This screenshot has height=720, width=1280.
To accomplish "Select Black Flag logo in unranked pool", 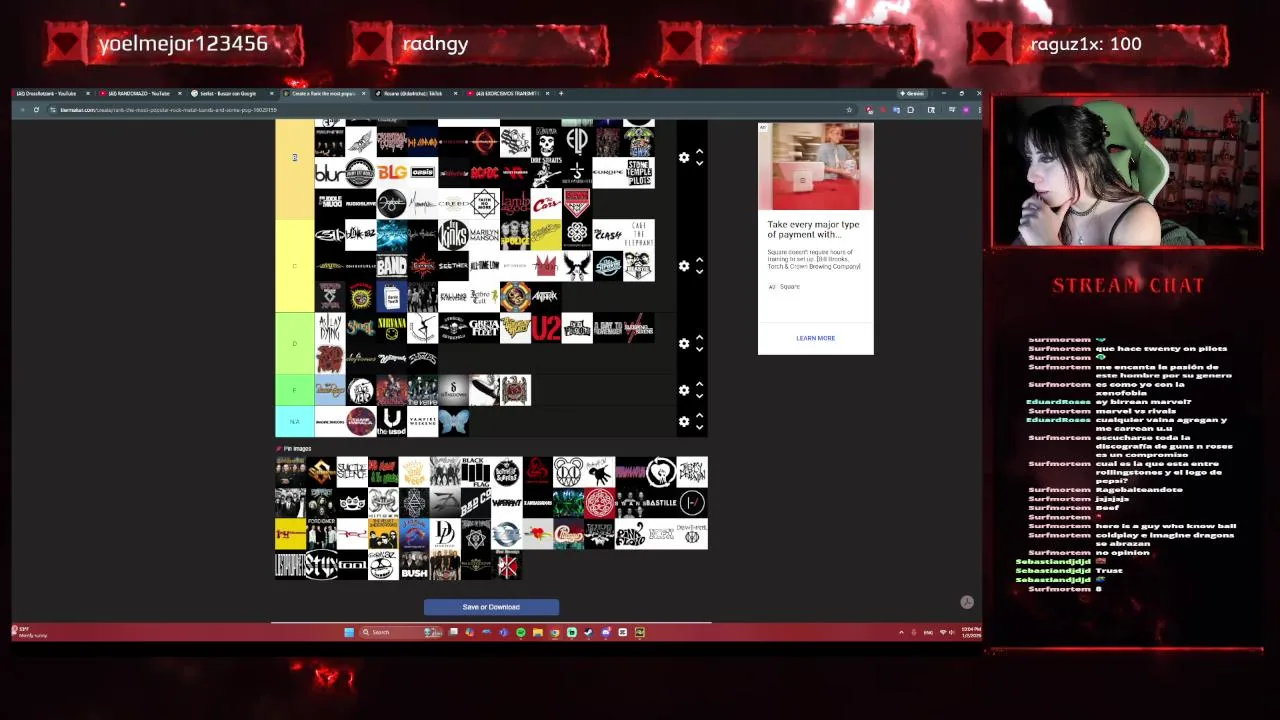I will [x=476, y=472].
